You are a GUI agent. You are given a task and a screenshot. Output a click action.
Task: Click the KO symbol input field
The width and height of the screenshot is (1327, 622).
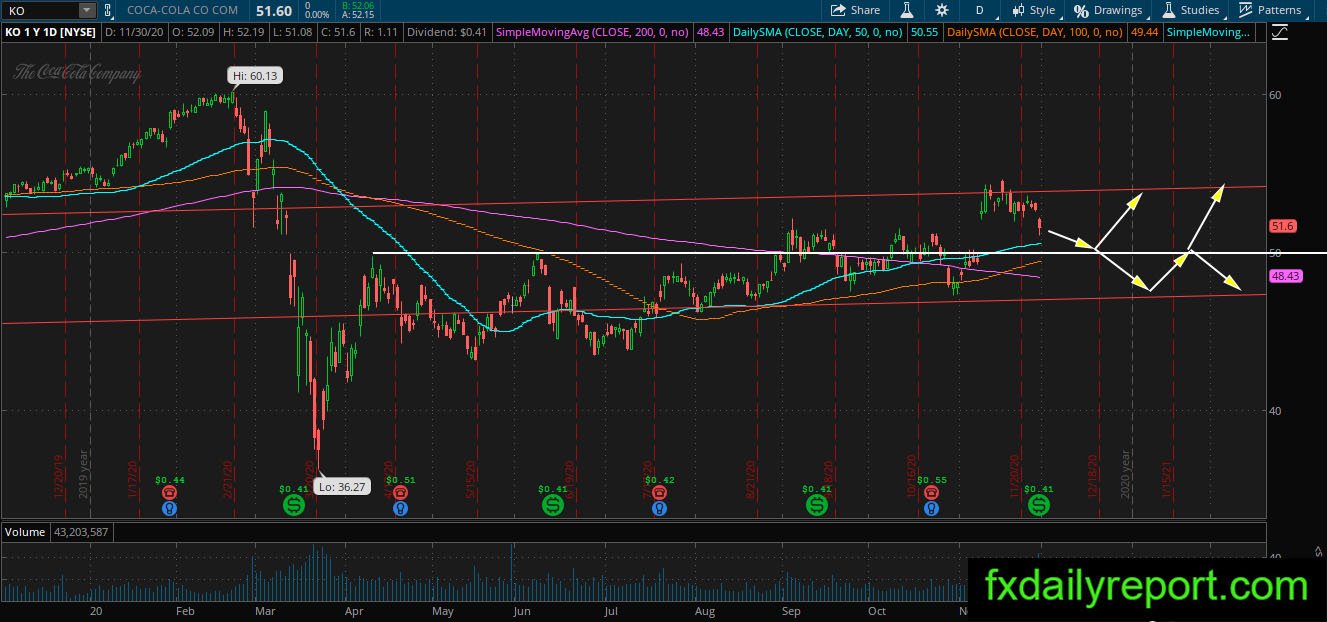click(40, 10)
